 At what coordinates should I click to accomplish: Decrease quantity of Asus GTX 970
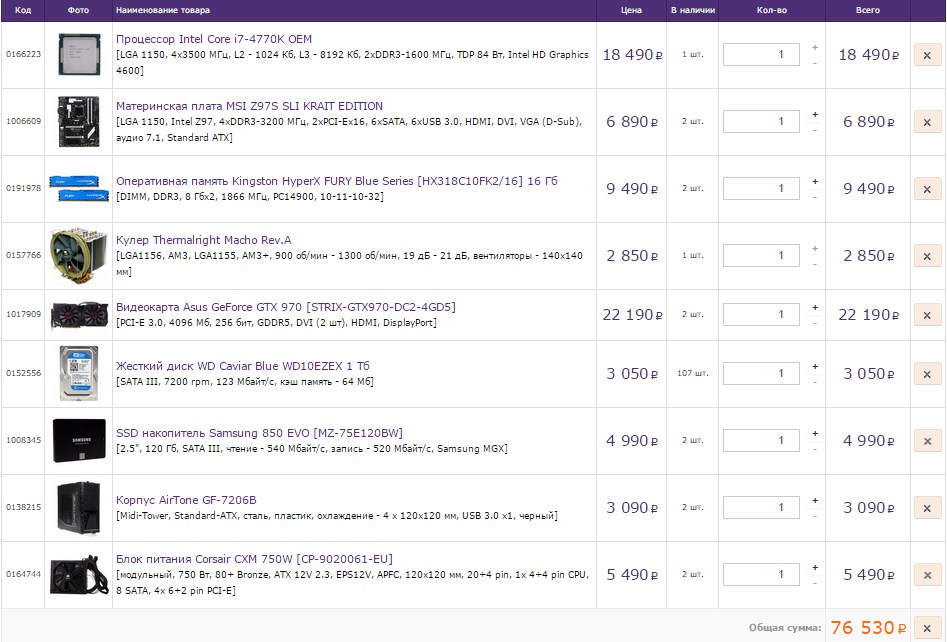click(815, 323)
